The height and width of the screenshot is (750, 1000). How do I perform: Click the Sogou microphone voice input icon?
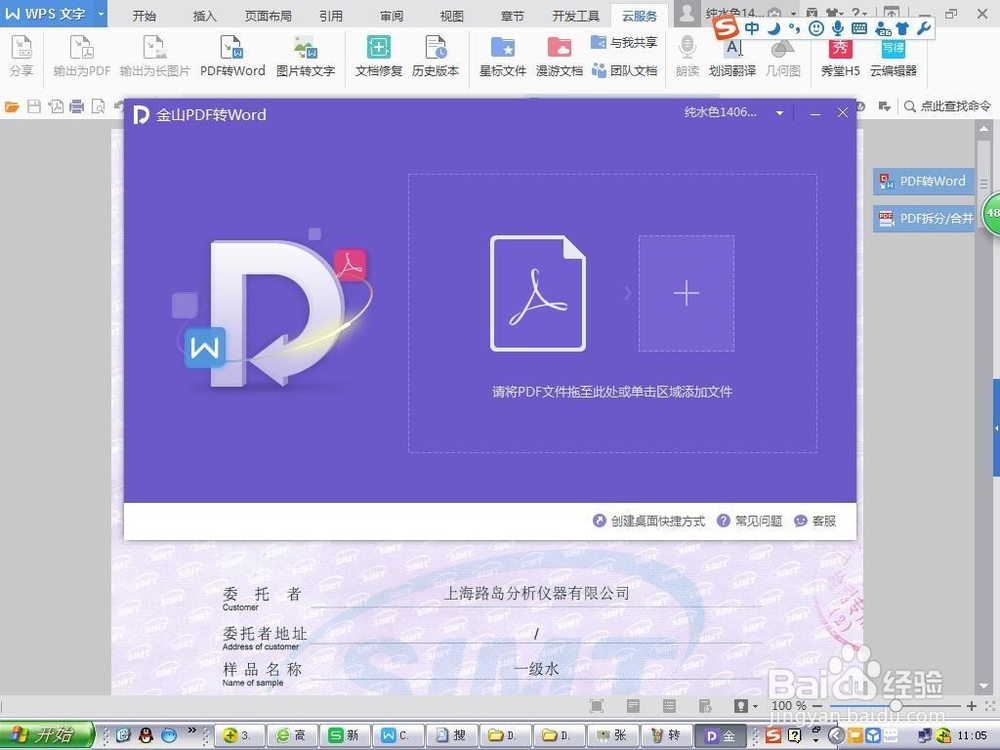[x=837, y=28]
